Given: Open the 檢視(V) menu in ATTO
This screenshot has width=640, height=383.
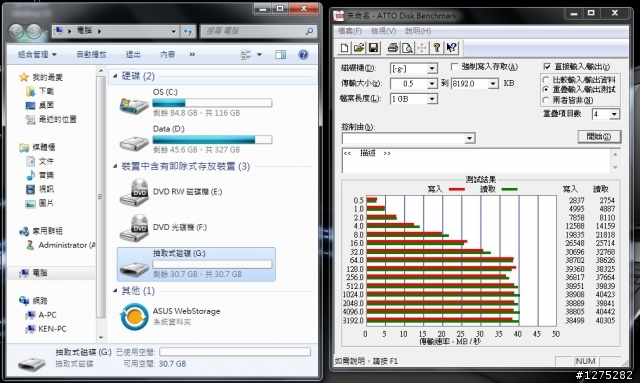Looking at the screenshot, I should [x=383, y=31].
